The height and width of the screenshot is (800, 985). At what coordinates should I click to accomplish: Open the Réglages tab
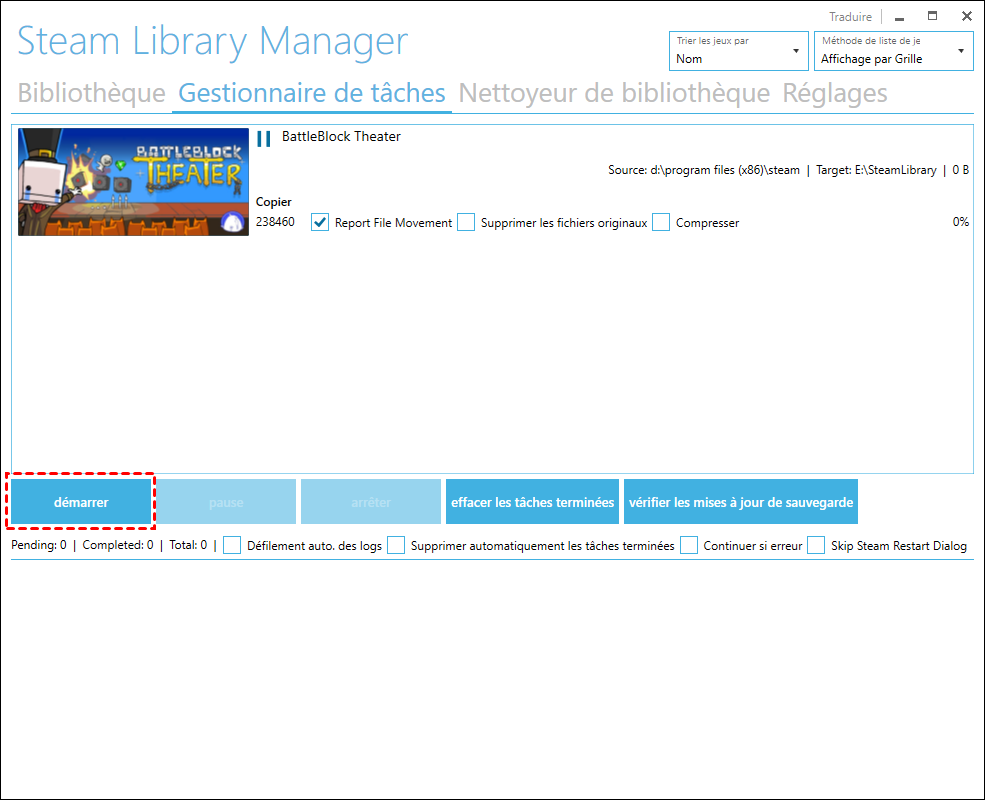[834, 93]
